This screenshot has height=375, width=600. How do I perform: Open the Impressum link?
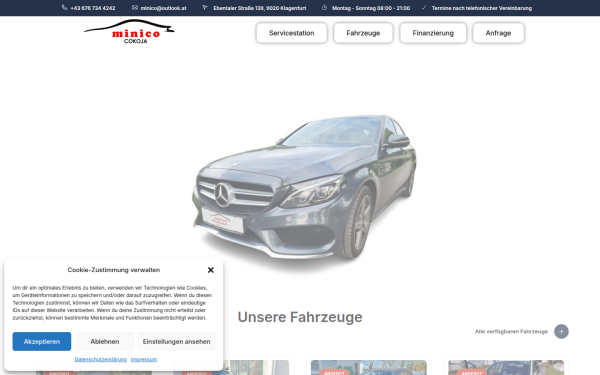(x=144, y=359)
